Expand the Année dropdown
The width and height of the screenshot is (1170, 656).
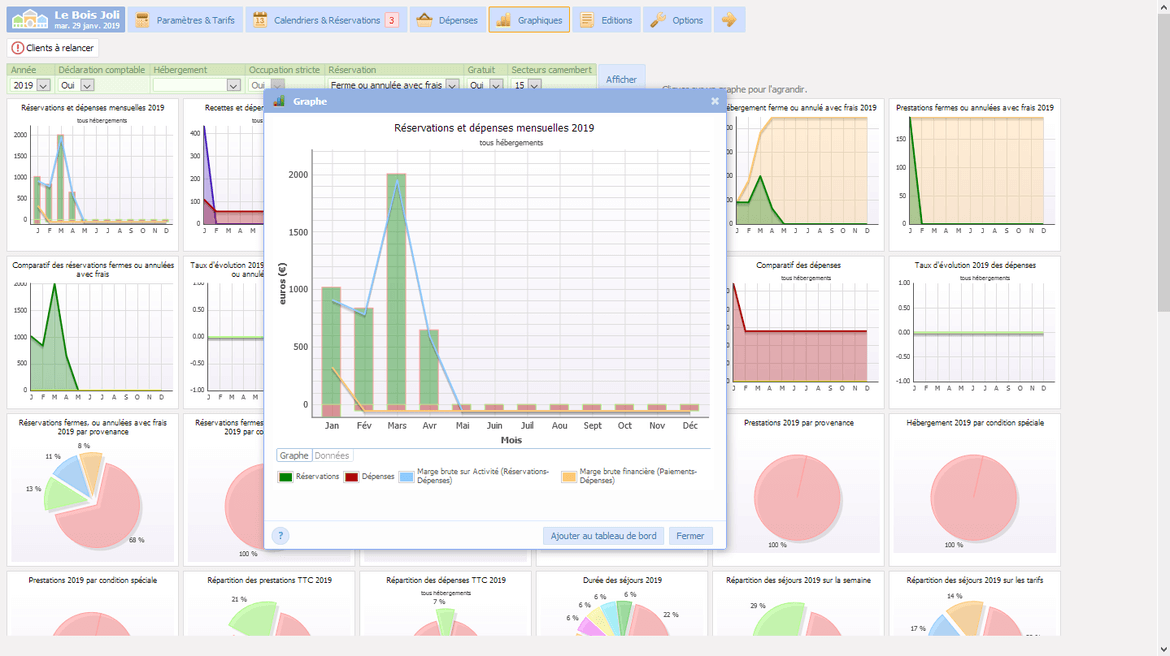43,86
